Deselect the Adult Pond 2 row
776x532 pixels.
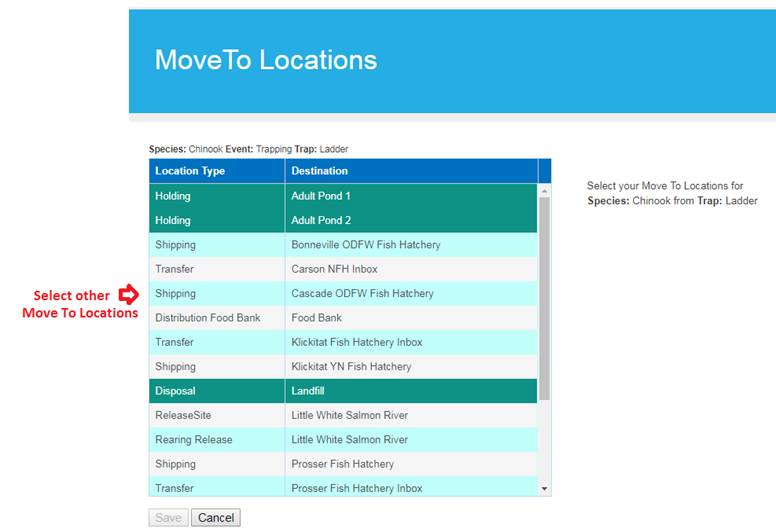click(342, 220)
